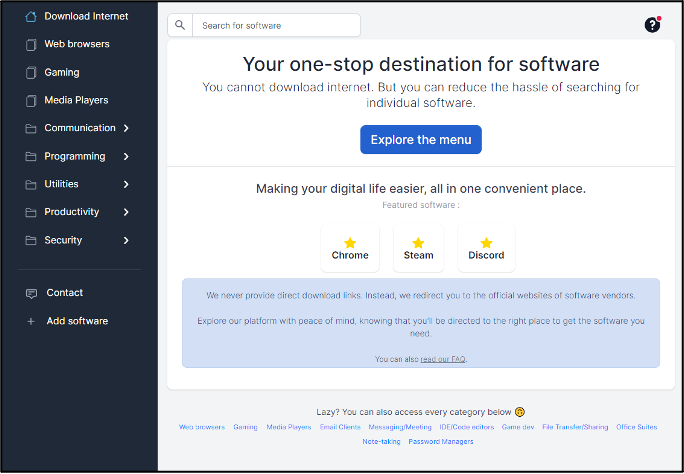
Task: Click the Download Internet home icon
Action: pyautogui.click(x=31, y=16)
